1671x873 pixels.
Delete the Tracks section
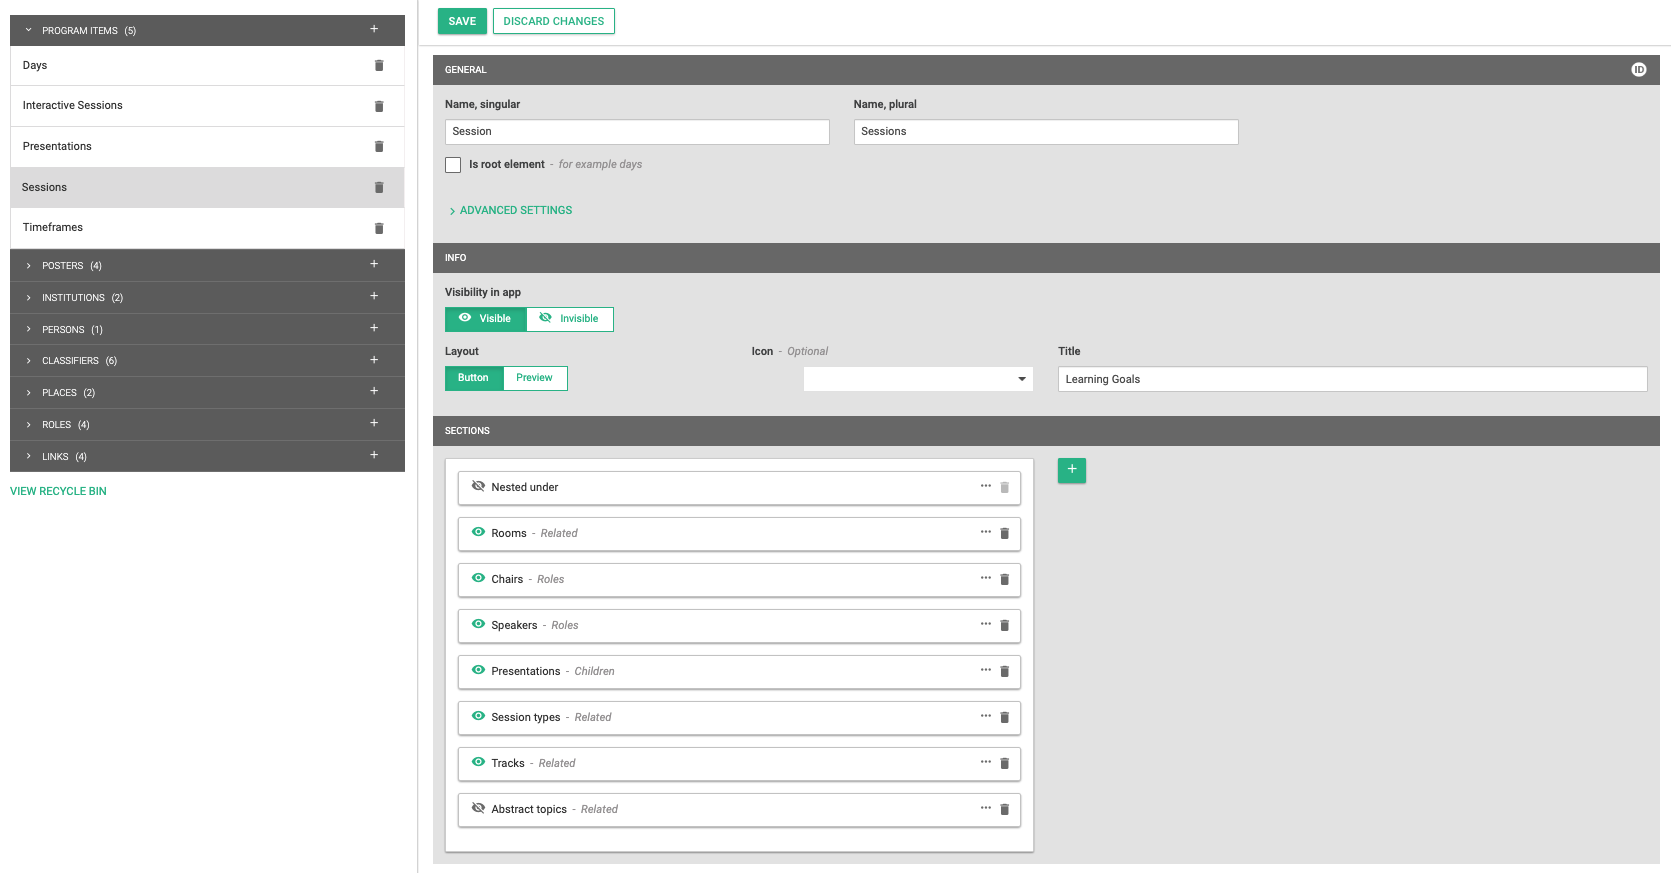pos(1005,764)
